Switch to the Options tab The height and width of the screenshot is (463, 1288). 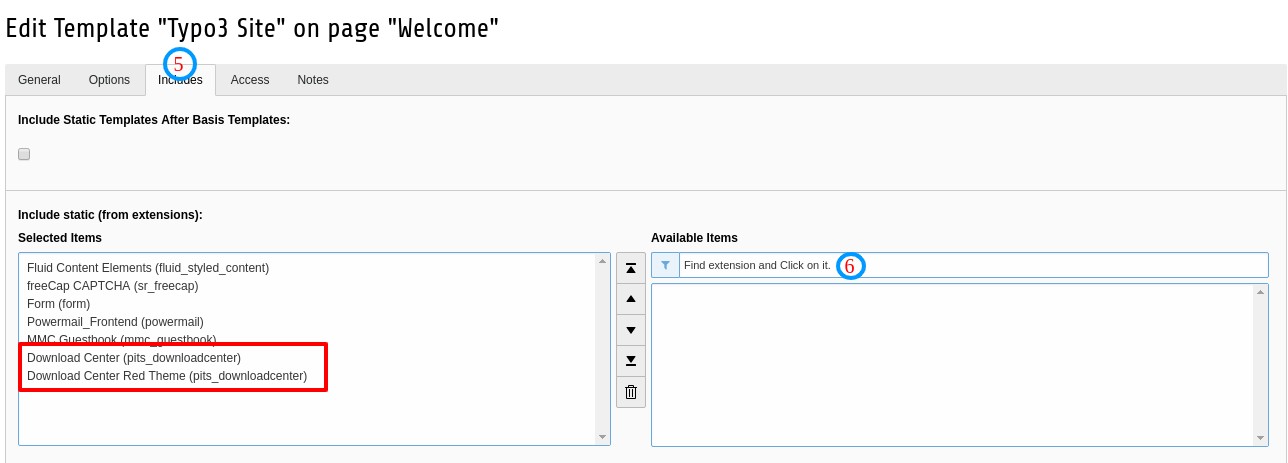tap(109, 80)
